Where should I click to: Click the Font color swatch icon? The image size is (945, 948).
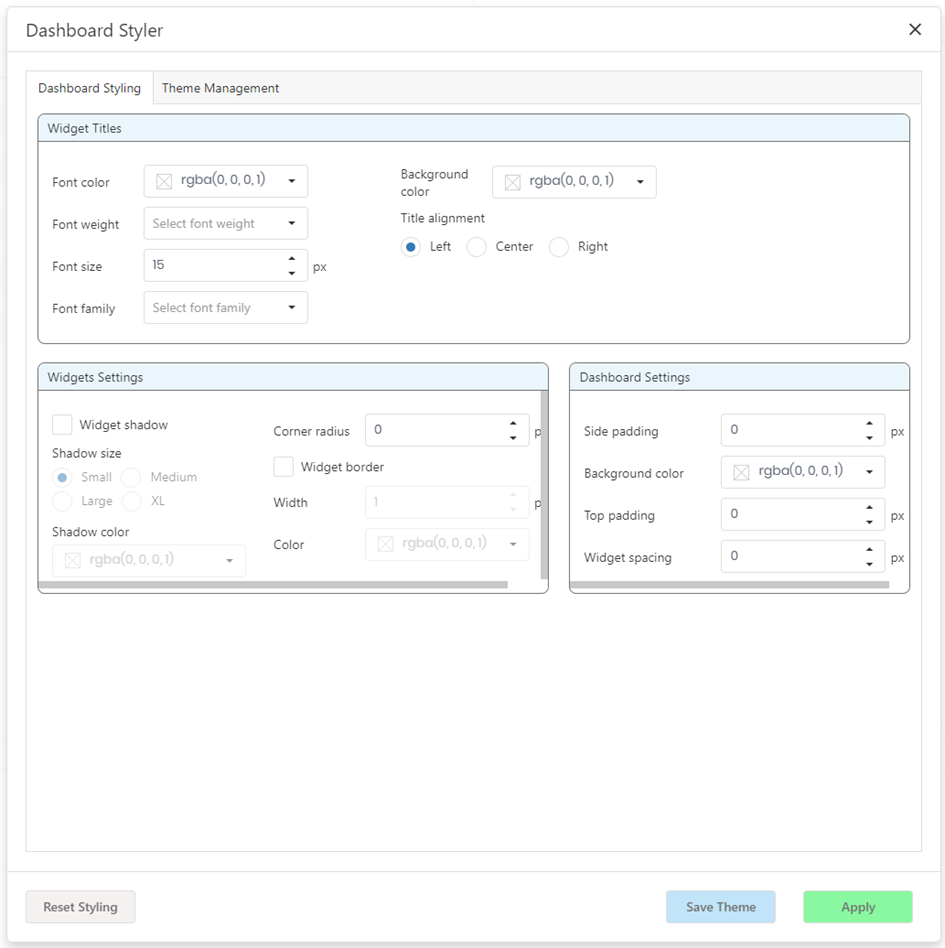point(164,181)
